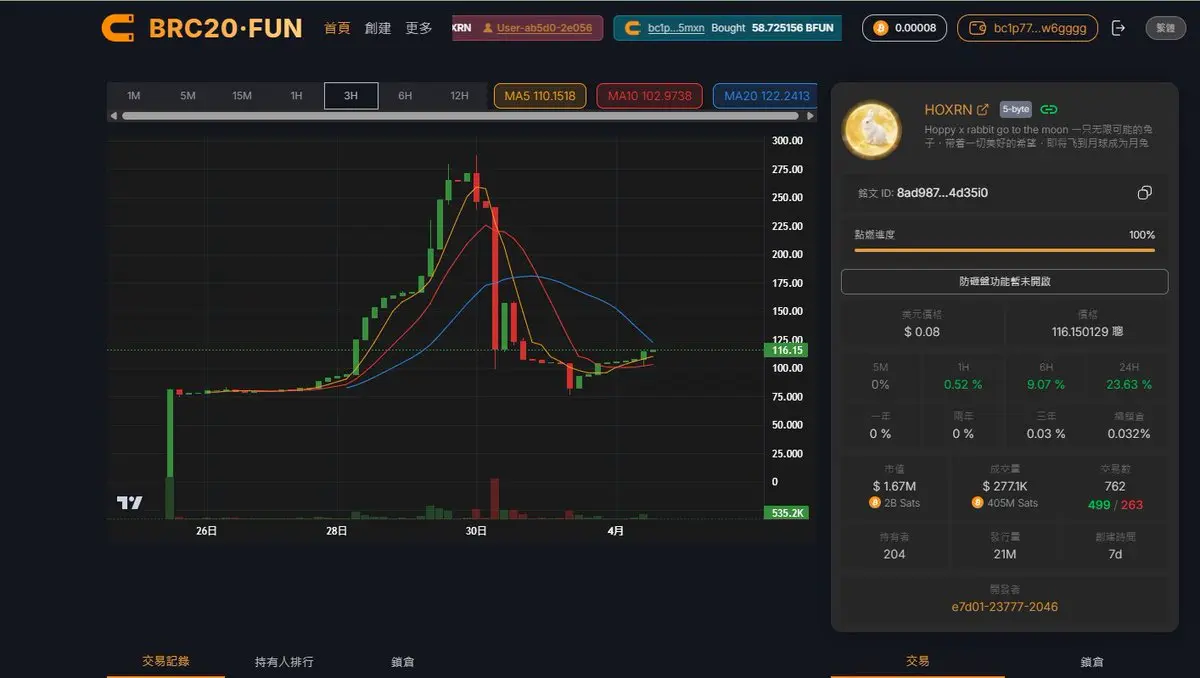
Task: Select the 15M timeframe
Action: (242, 96)
